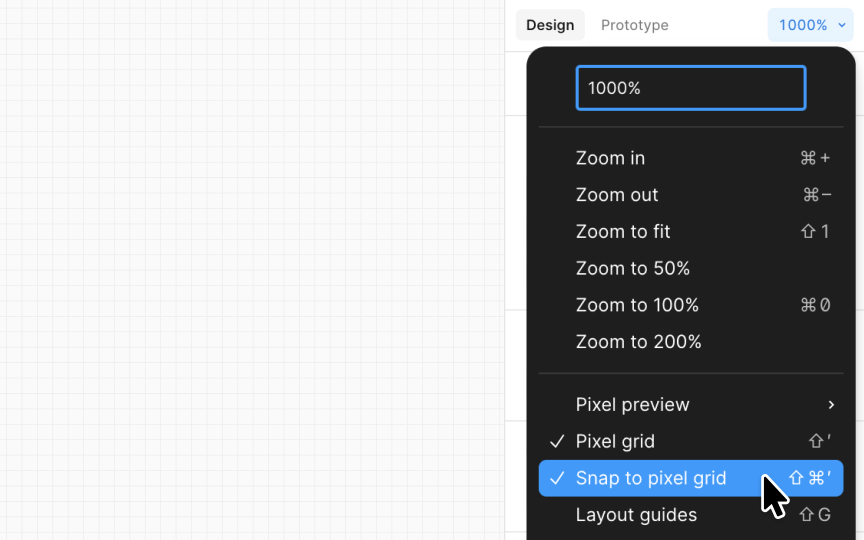864x540 pixels.
Task: Choose Zoom in from the menu
Action: 691,158
